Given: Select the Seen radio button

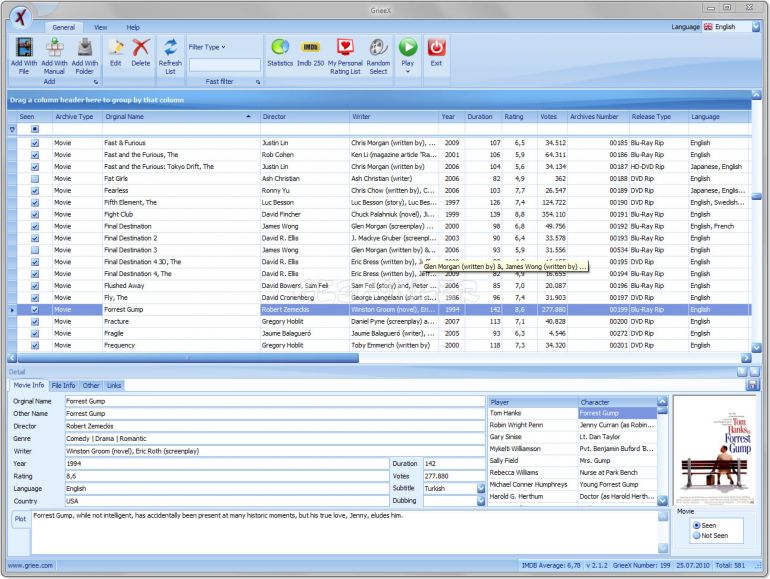Looking at the screenshot, I should coord(696,525).
